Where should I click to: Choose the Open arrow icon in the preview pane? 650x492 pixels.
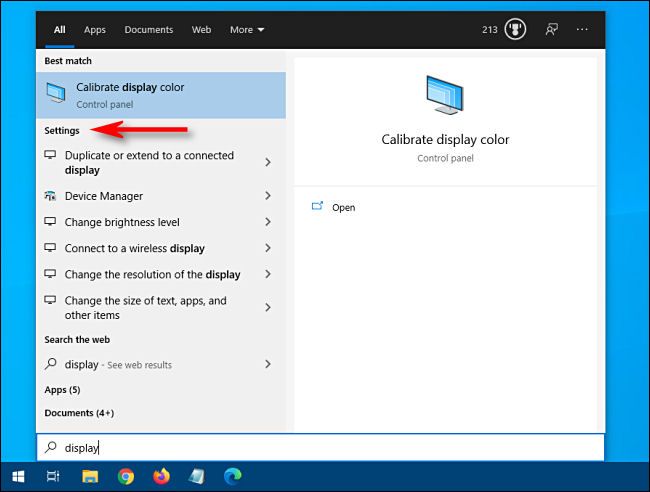pyautogui.click(x=317, y=206)
